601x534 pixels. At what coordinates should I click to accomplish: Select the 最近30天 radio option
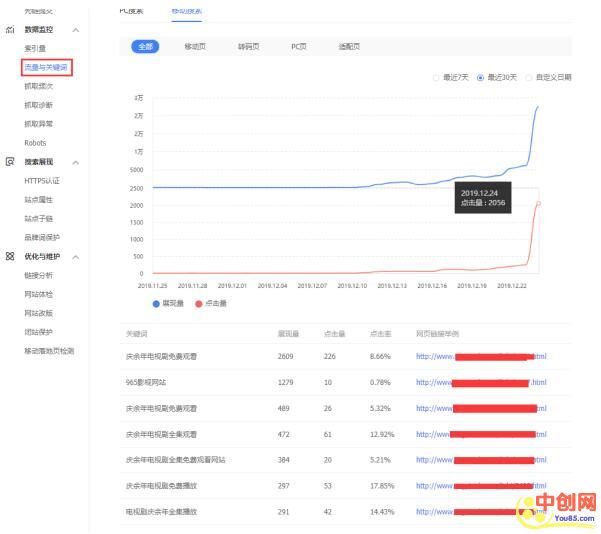481,77
